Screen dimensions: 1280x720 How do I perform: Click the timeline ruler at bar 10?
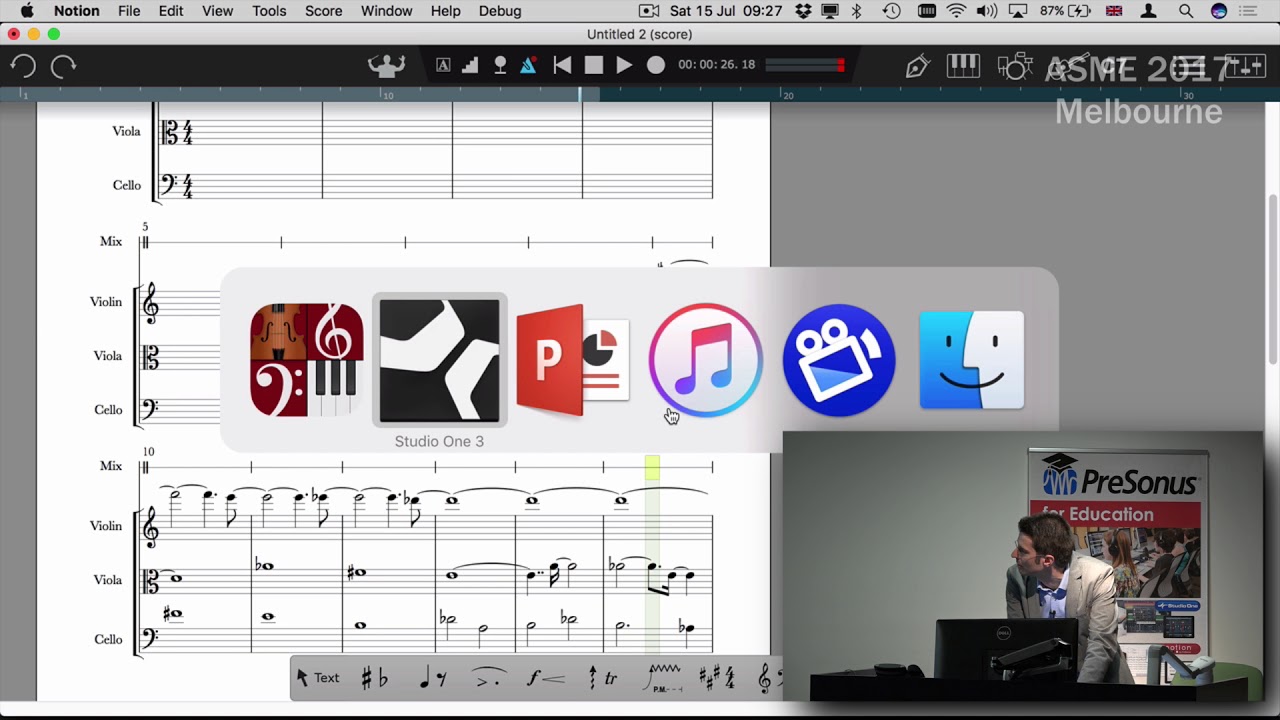(388, 95)
